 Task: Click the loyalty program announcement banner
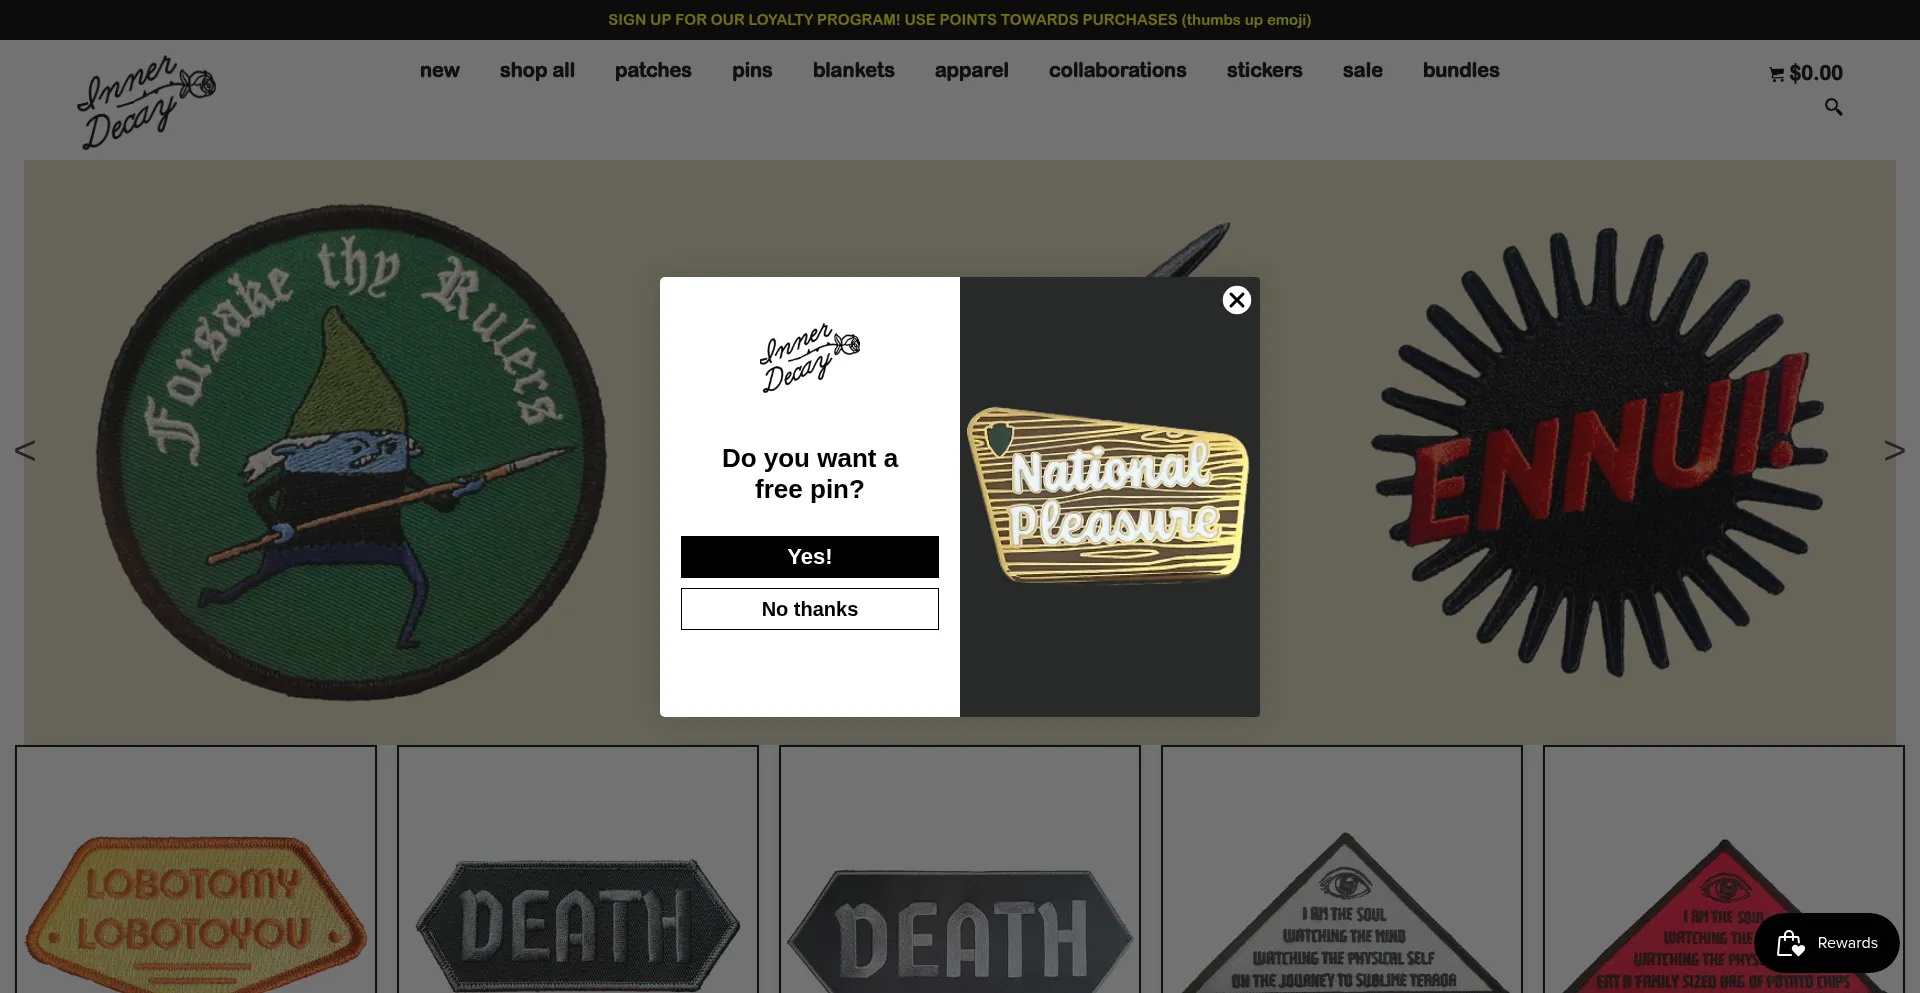coord(959,20)
